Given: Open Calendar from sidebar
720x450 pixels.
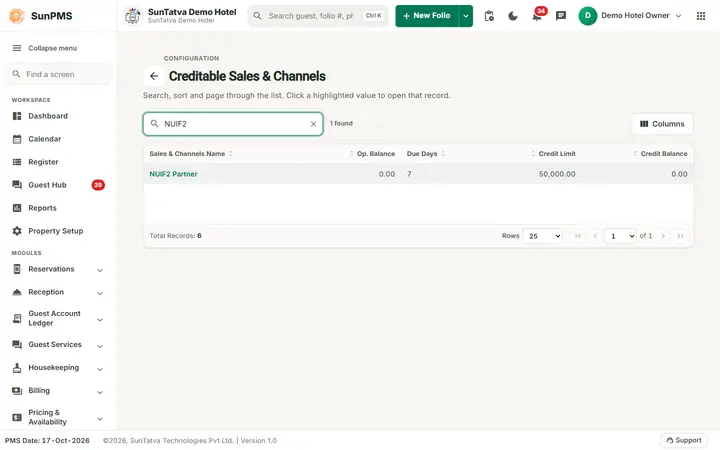Looking at the screenshot, I should tap(45, 139).
